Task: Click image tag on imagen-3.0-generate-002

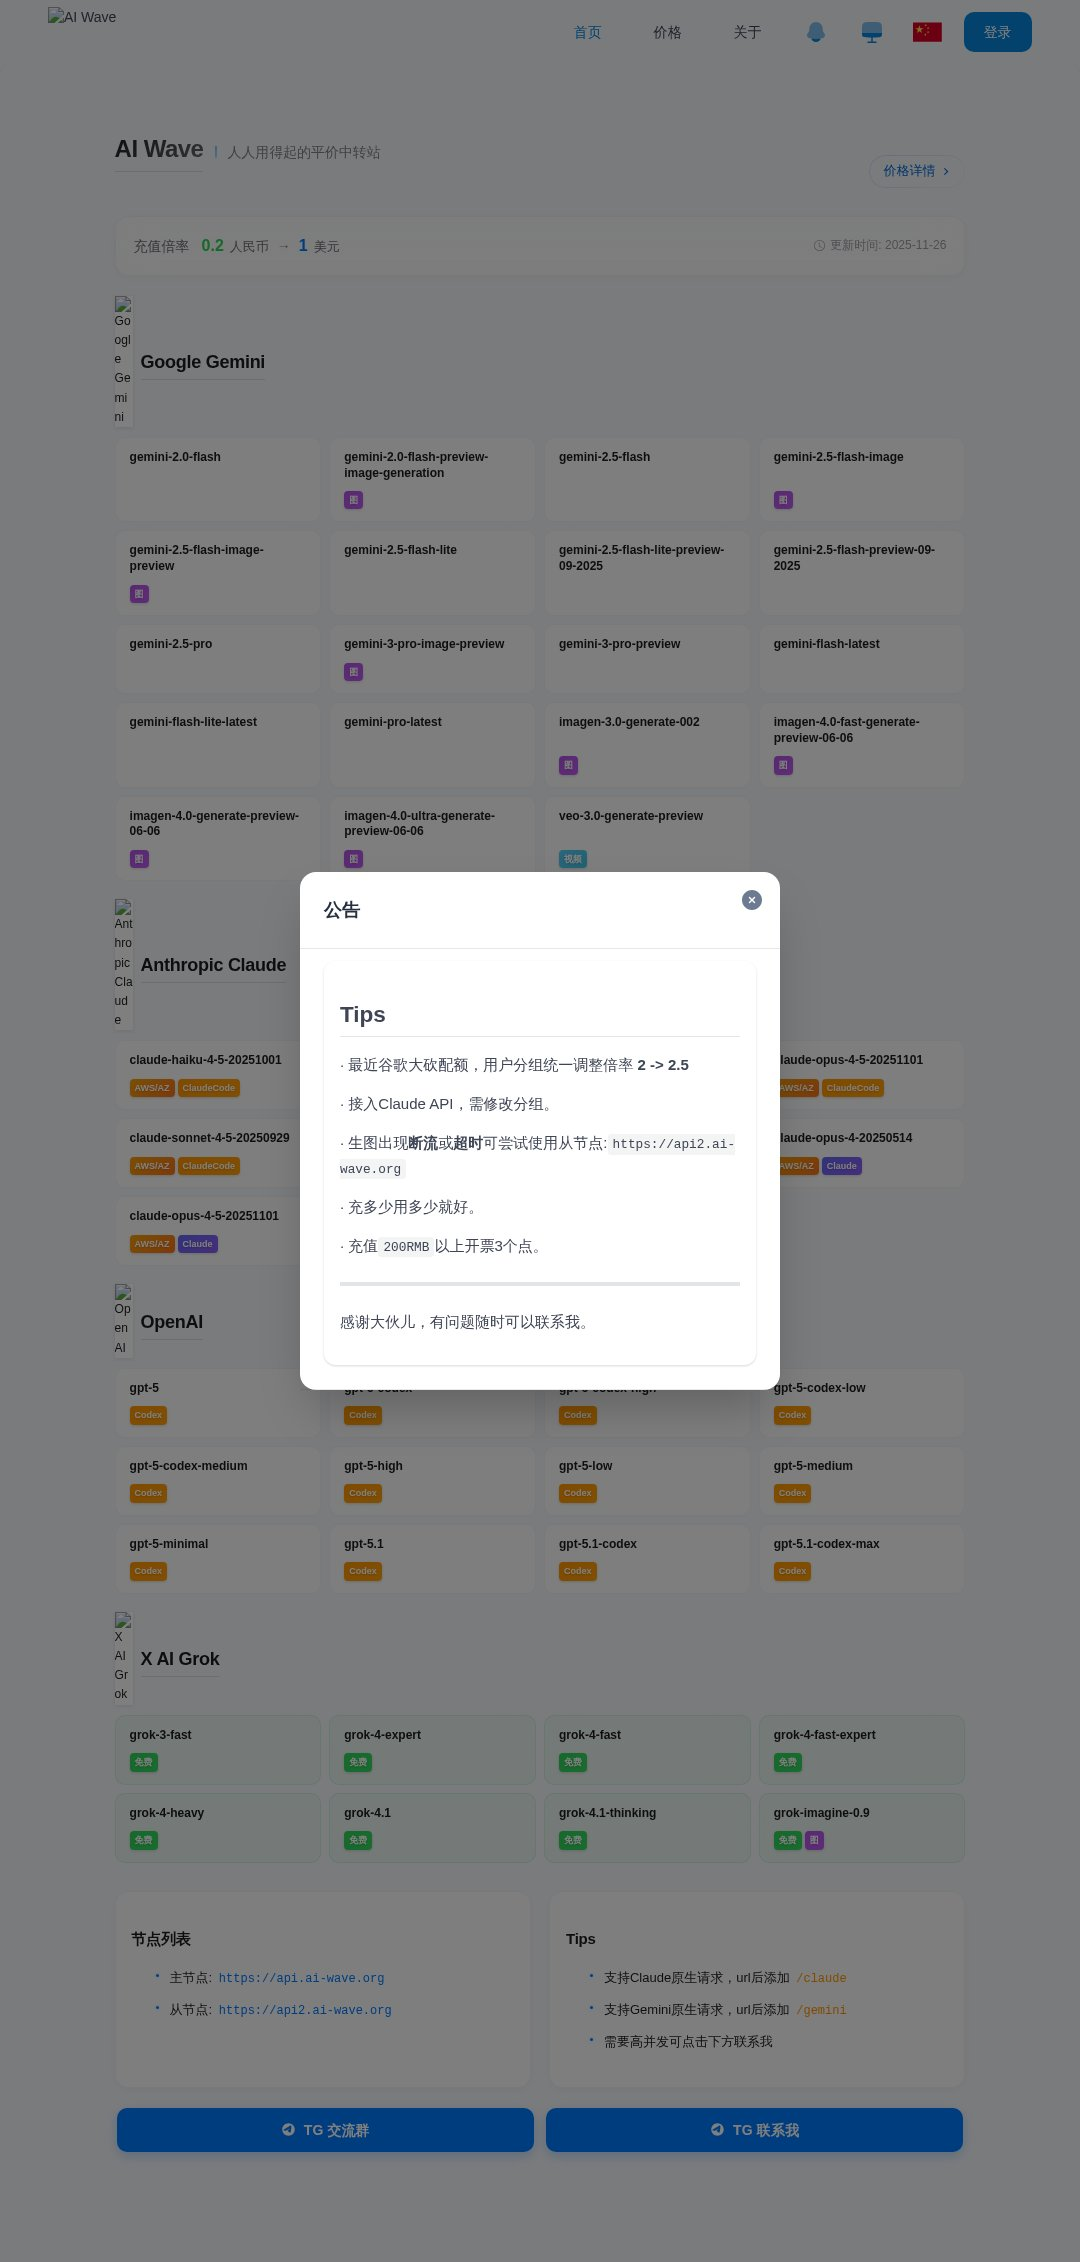Action: tap(568, 766)
